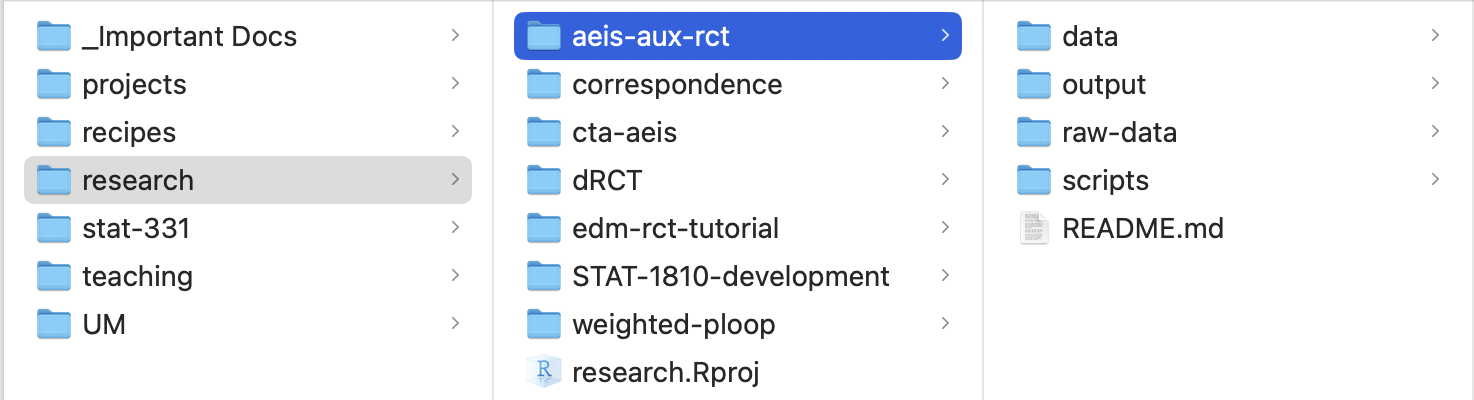Expand the output folder chevron
Image resolution: width=1474 pixels, height=400 pixels.
[x=1435, y=84]
